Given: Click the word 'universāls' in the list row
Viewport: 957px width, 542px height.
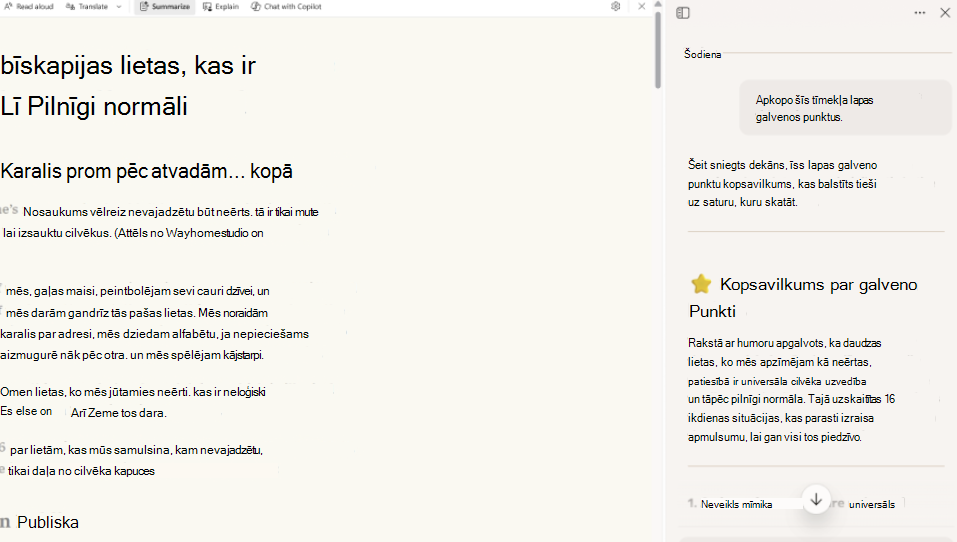Looking at the screenshot, I should (x=872, y=504).
